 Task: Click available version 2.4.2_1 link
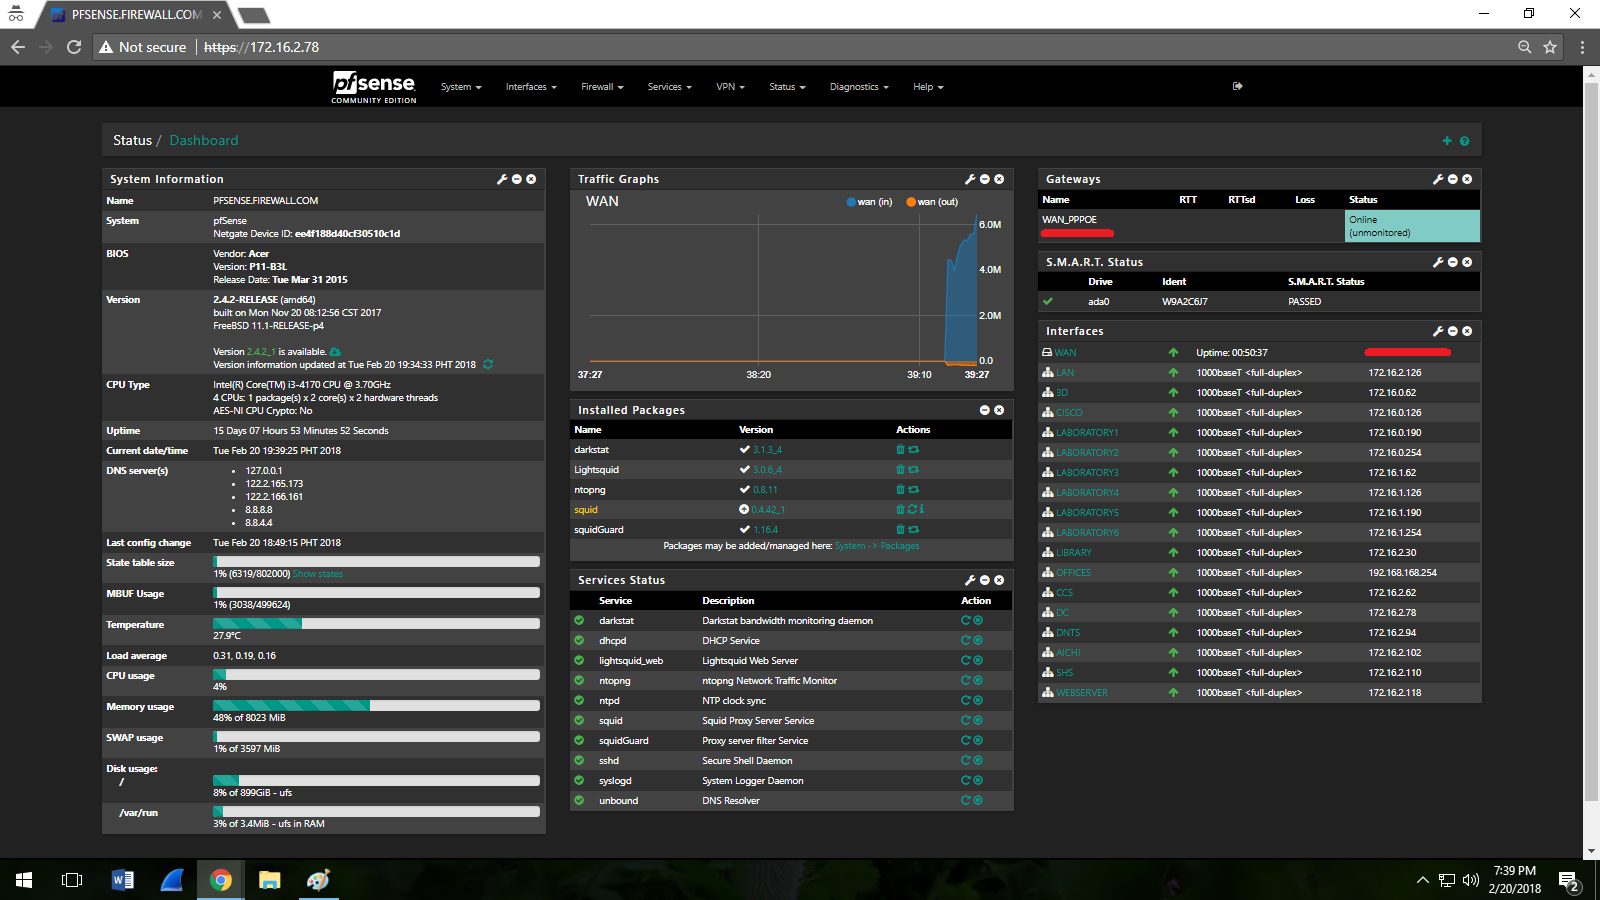[x=261, y=352]
